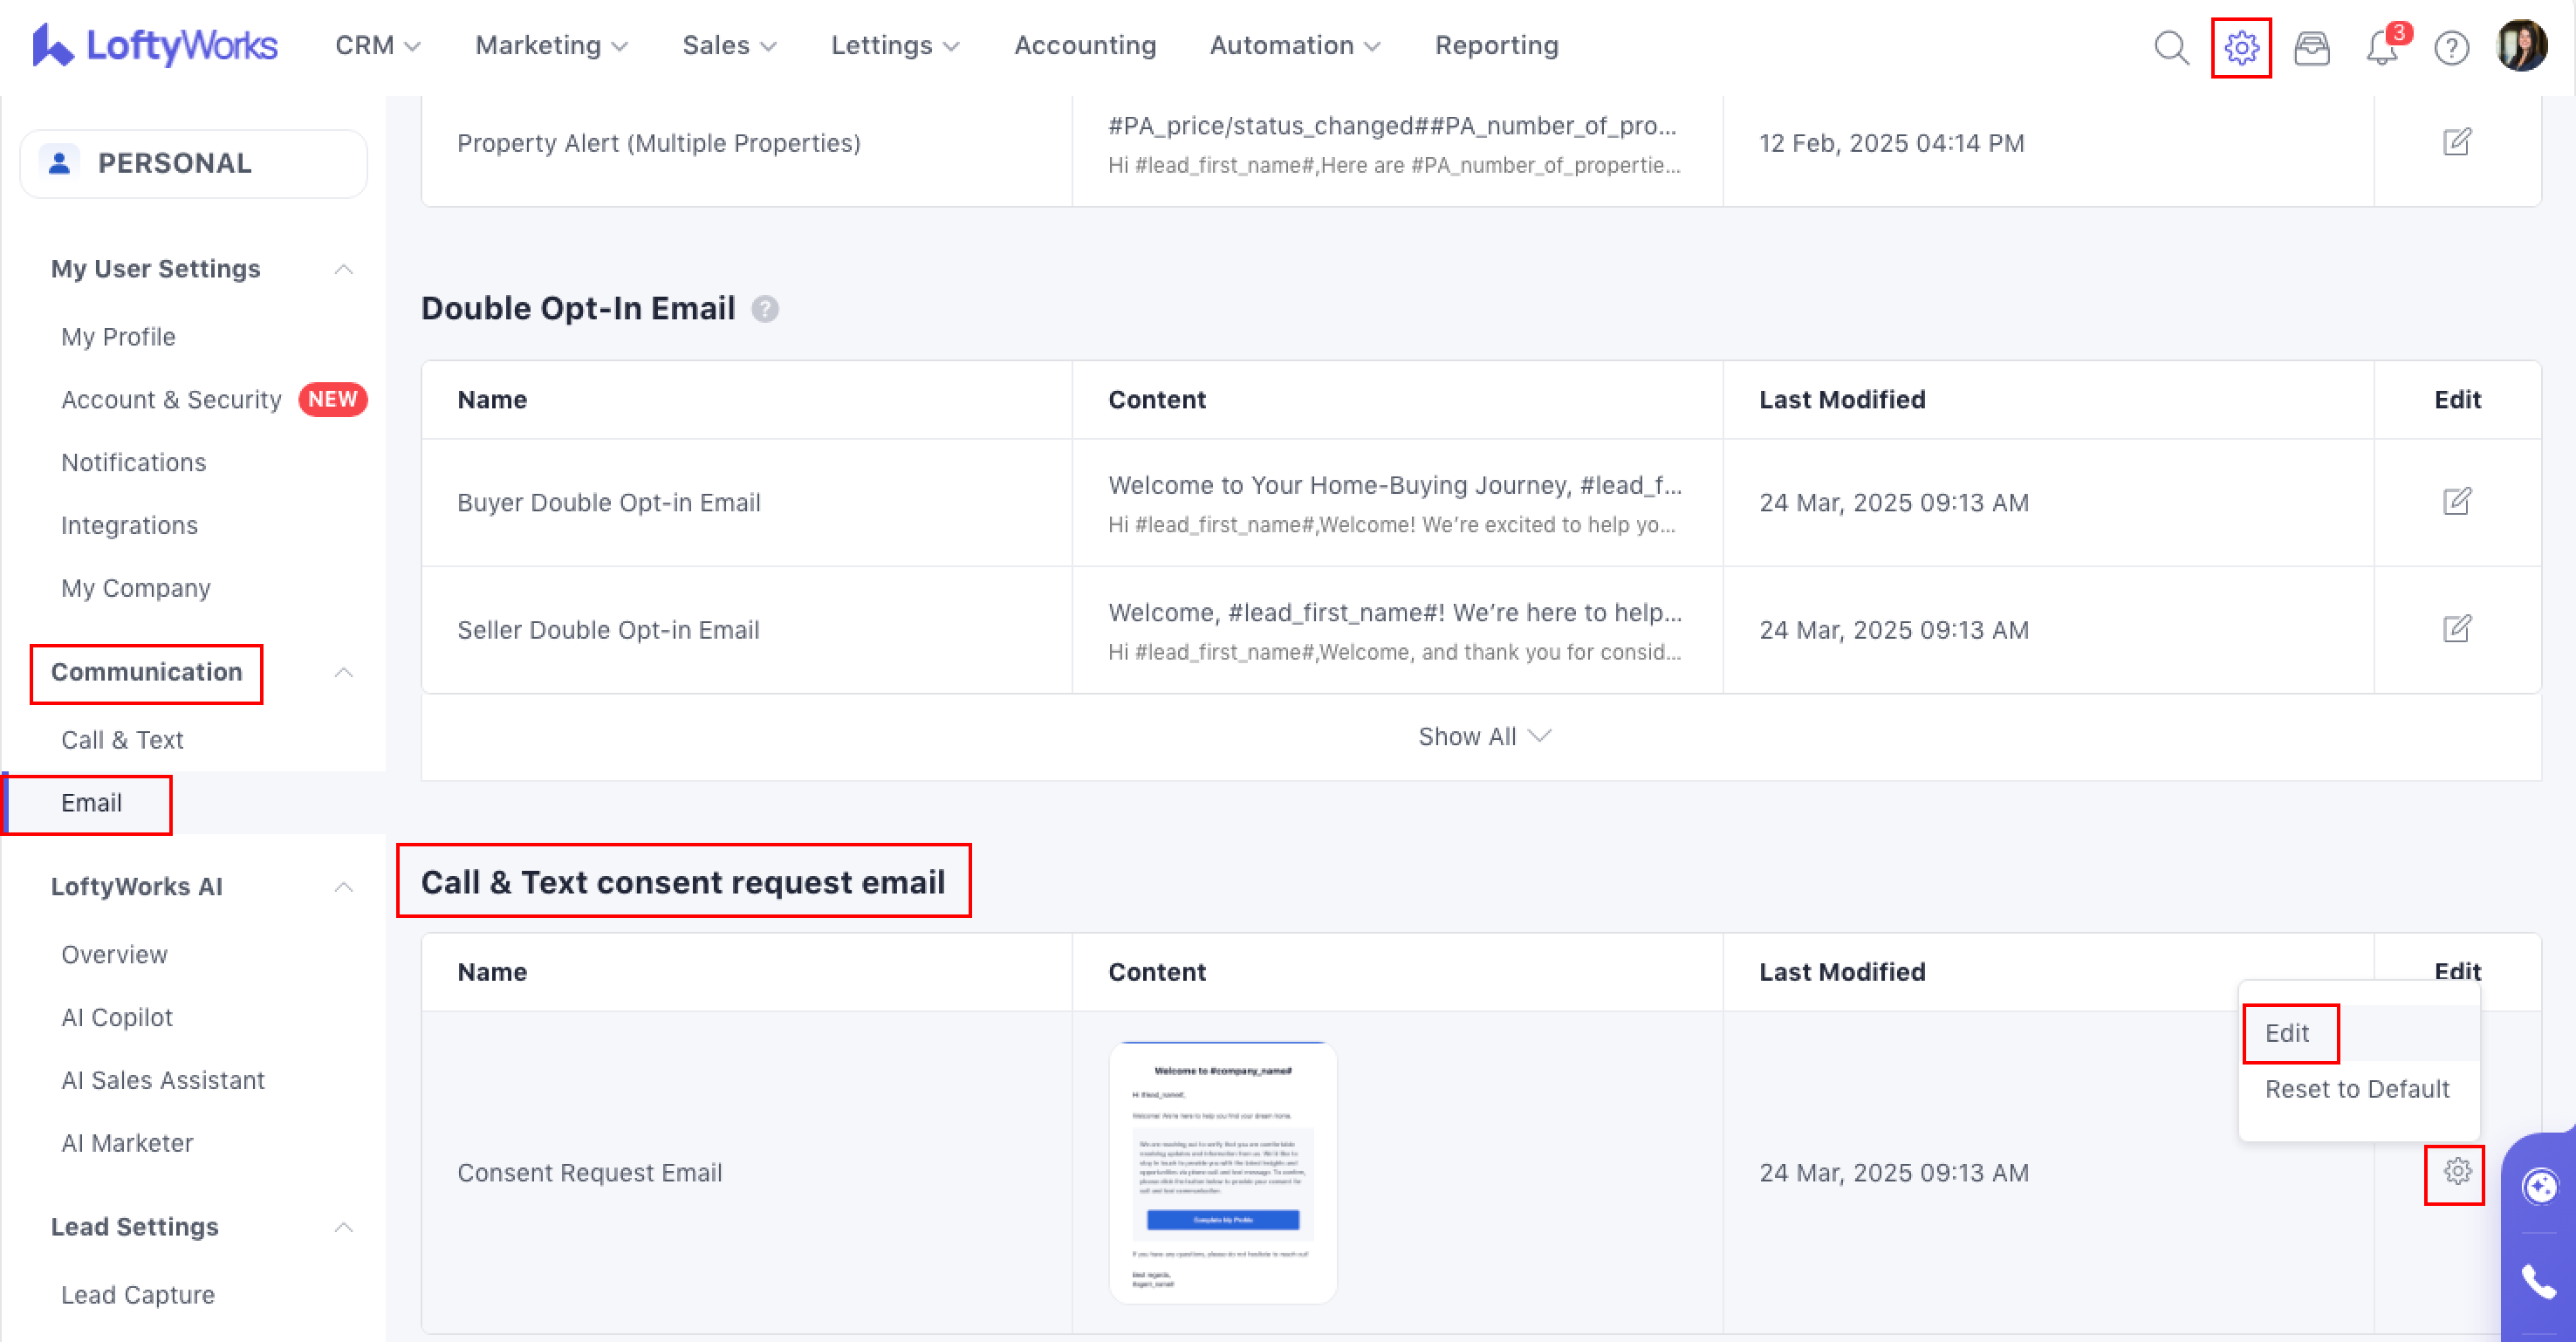Viewport: 2576px width, 1342px height.
Task: Open the search magnifier icon
Action: click(2171, 47)
